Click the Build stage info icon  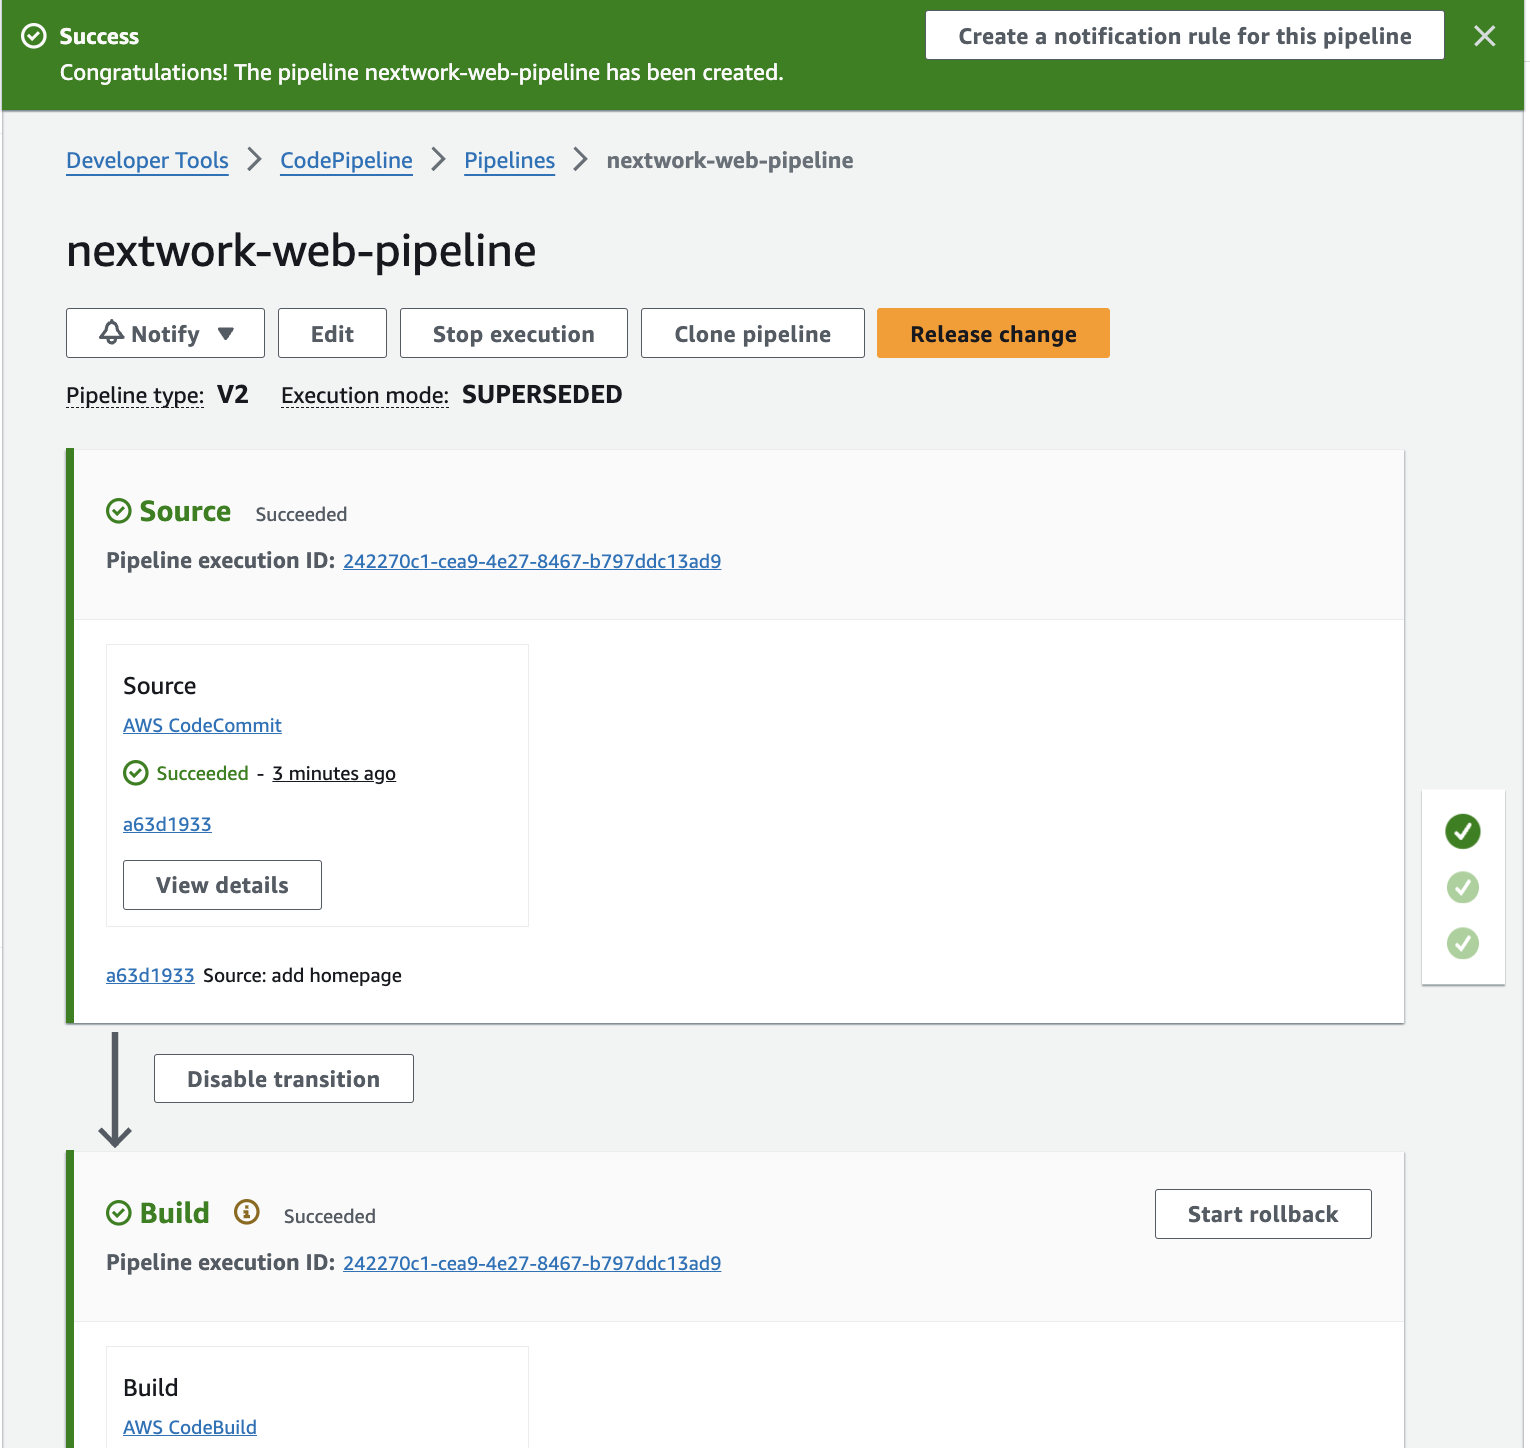pos(246,1212)
